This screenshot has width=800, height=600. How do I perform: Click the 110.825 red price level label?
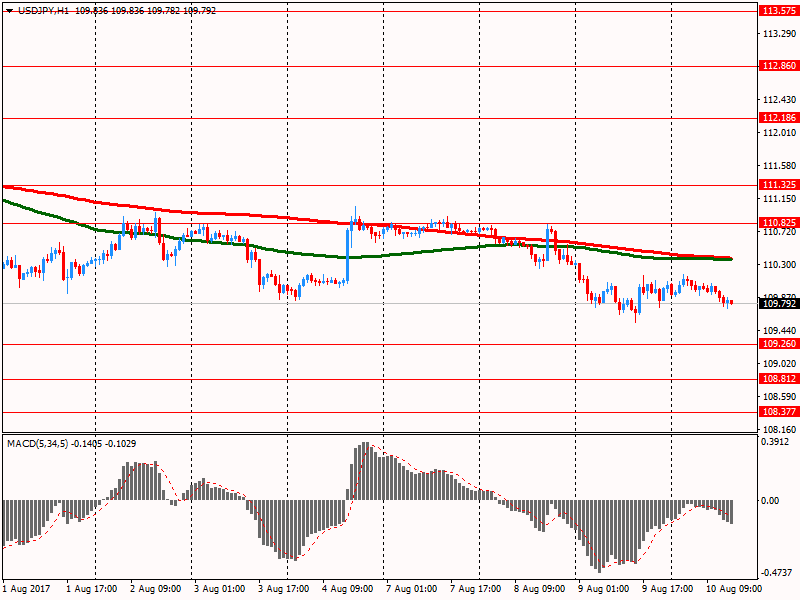click(779, 222)
